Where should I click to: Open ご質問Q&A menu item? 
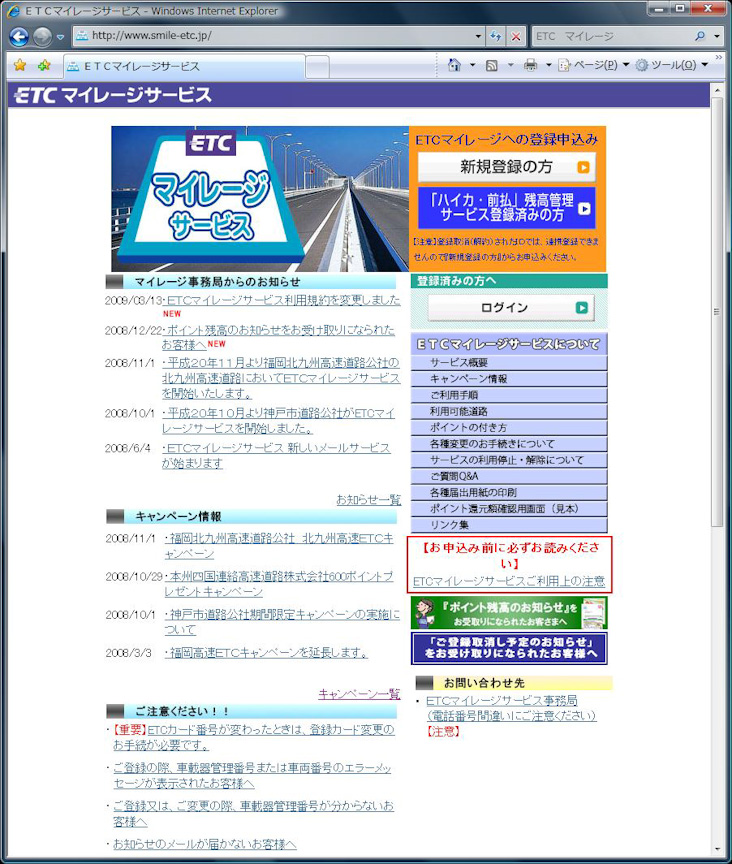509,477
